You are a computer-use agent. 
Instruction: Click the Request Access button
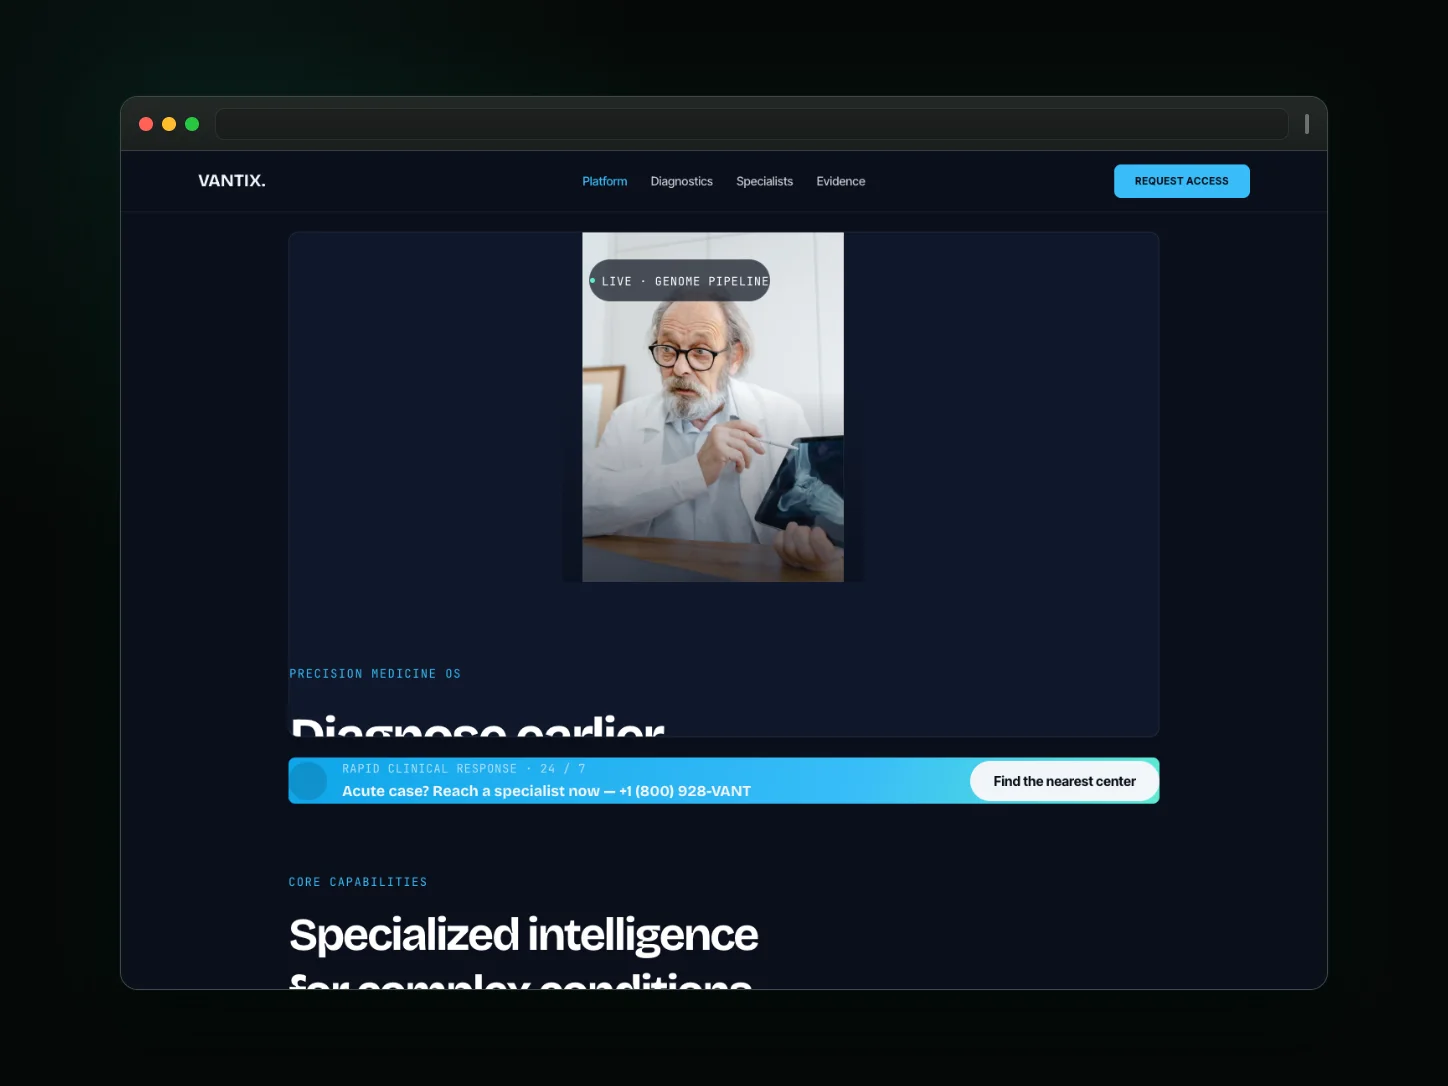click(x=1182, y=181)
